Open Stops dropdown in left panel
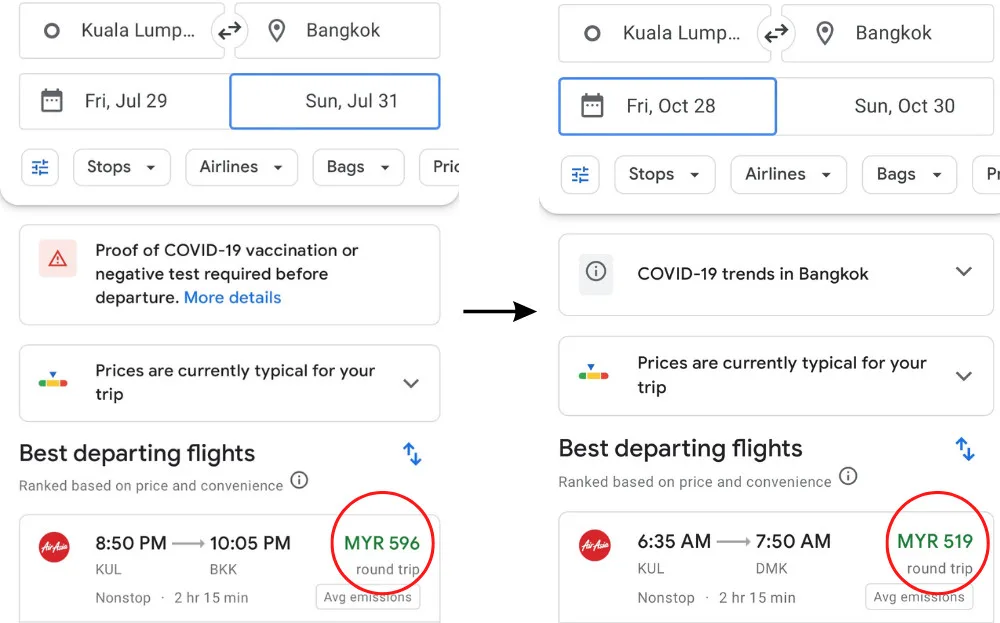The width and height of the screenshot is (1000, 623). [x=122, y=167]
